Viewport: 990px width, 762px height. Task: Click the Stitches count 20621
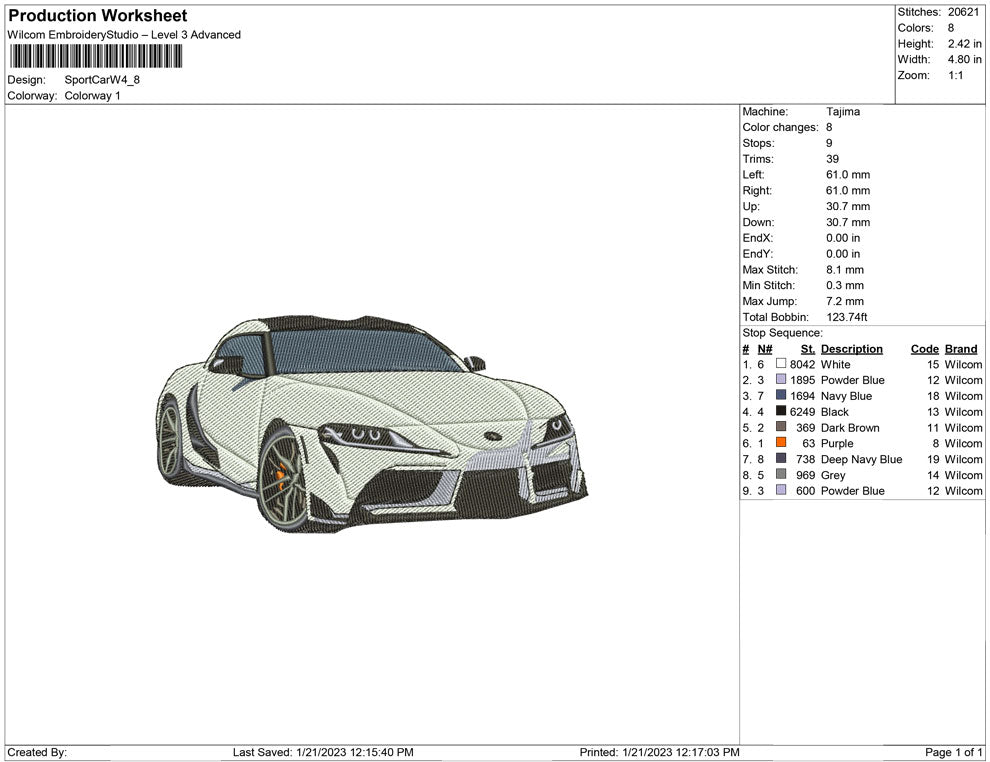point(964,12)
